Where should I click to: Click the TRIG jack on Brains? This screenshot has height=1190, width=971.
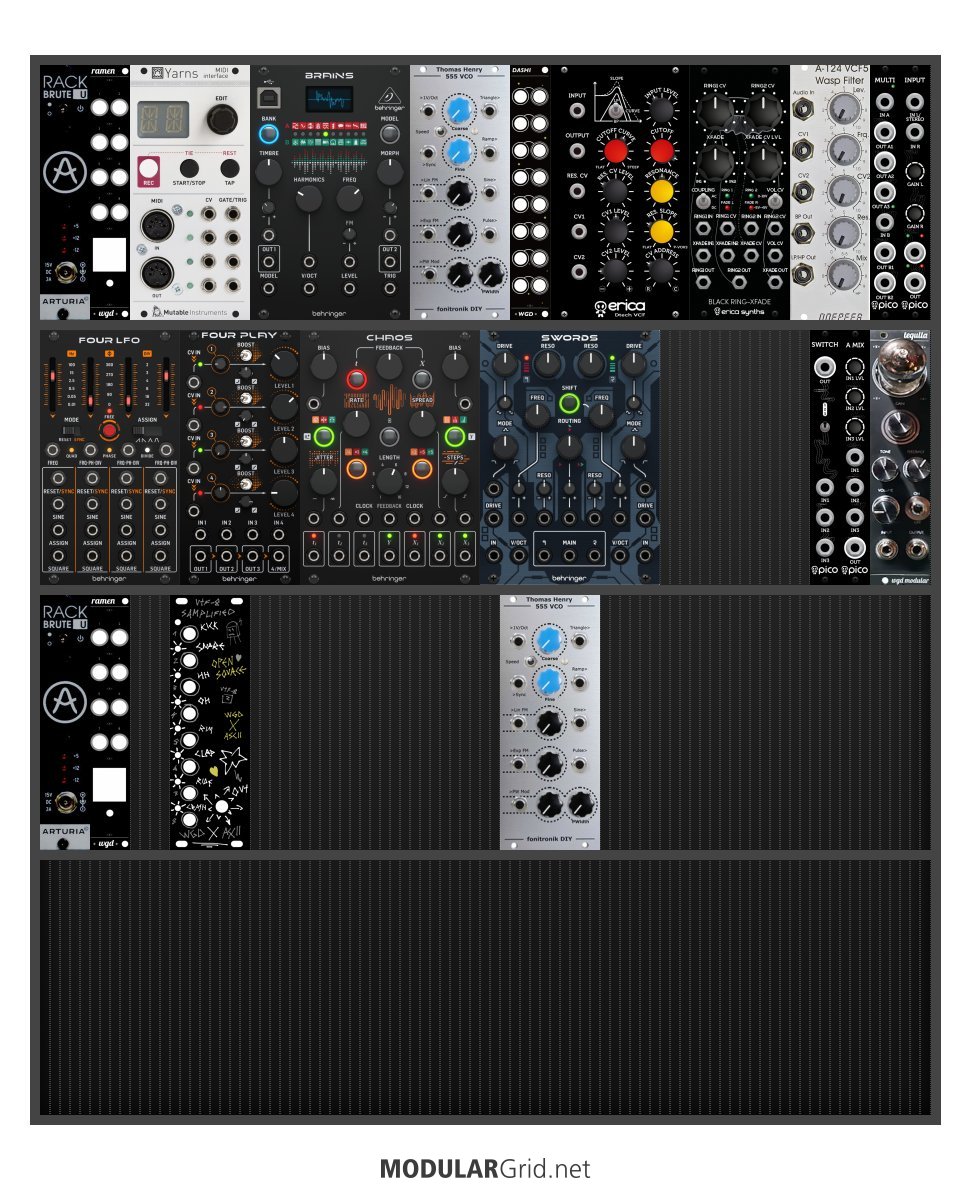389,288
